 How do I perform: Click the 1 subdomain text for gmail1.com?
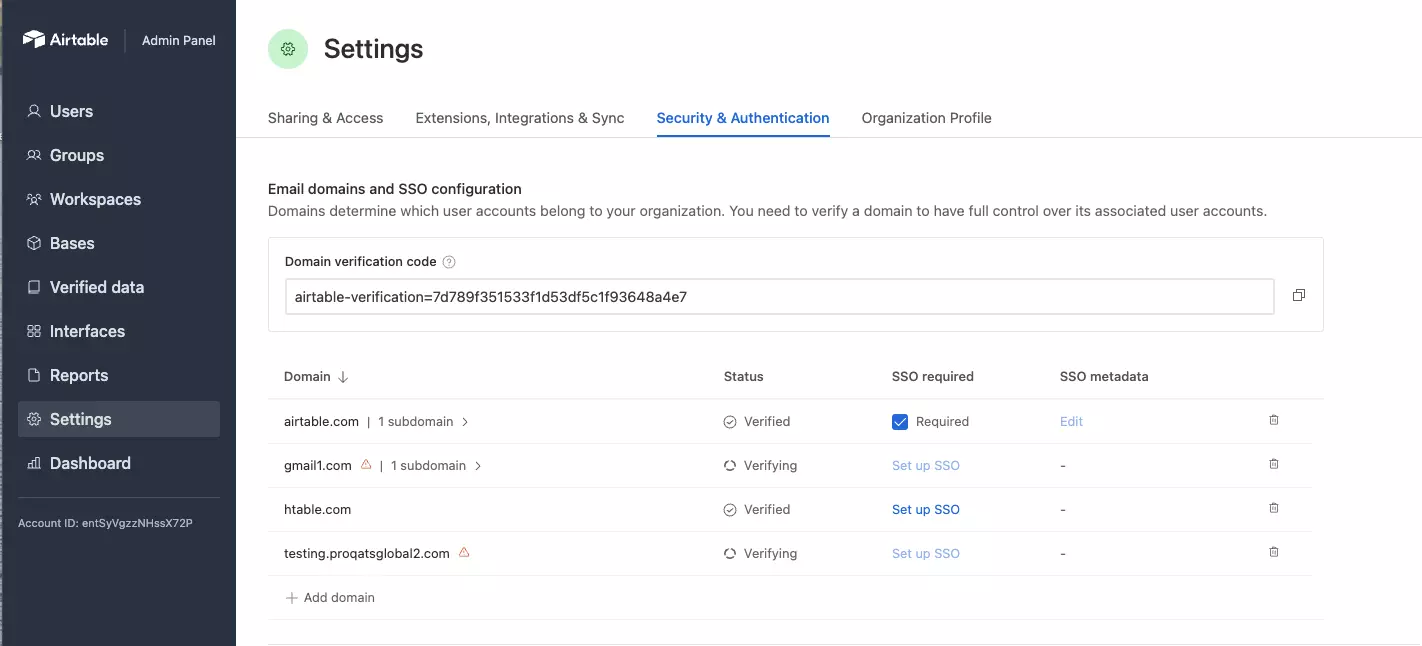tap(428, 466)
